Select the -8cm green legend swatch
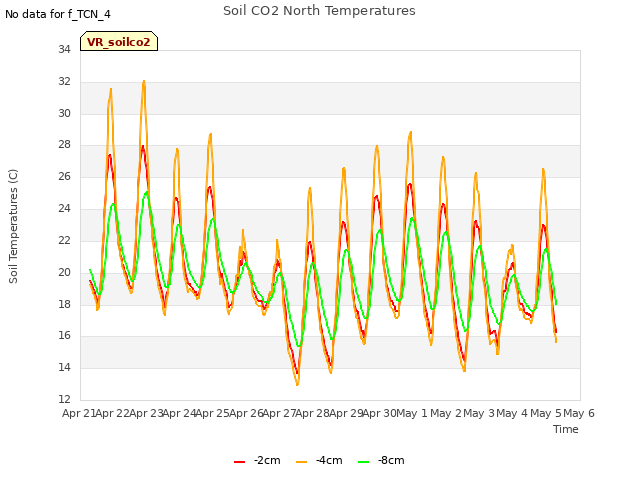 363,461
